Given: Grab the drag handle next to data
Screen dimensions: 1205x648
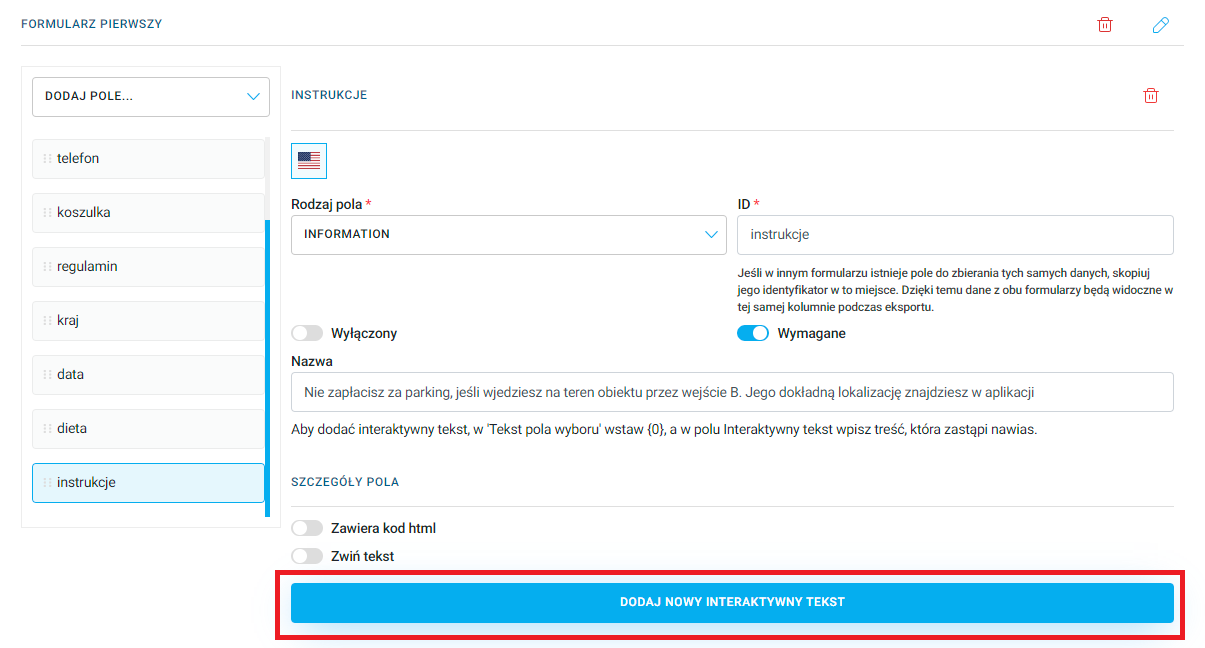Looking at the screenshot, I should pyautogui.click(x=47, y=374).
